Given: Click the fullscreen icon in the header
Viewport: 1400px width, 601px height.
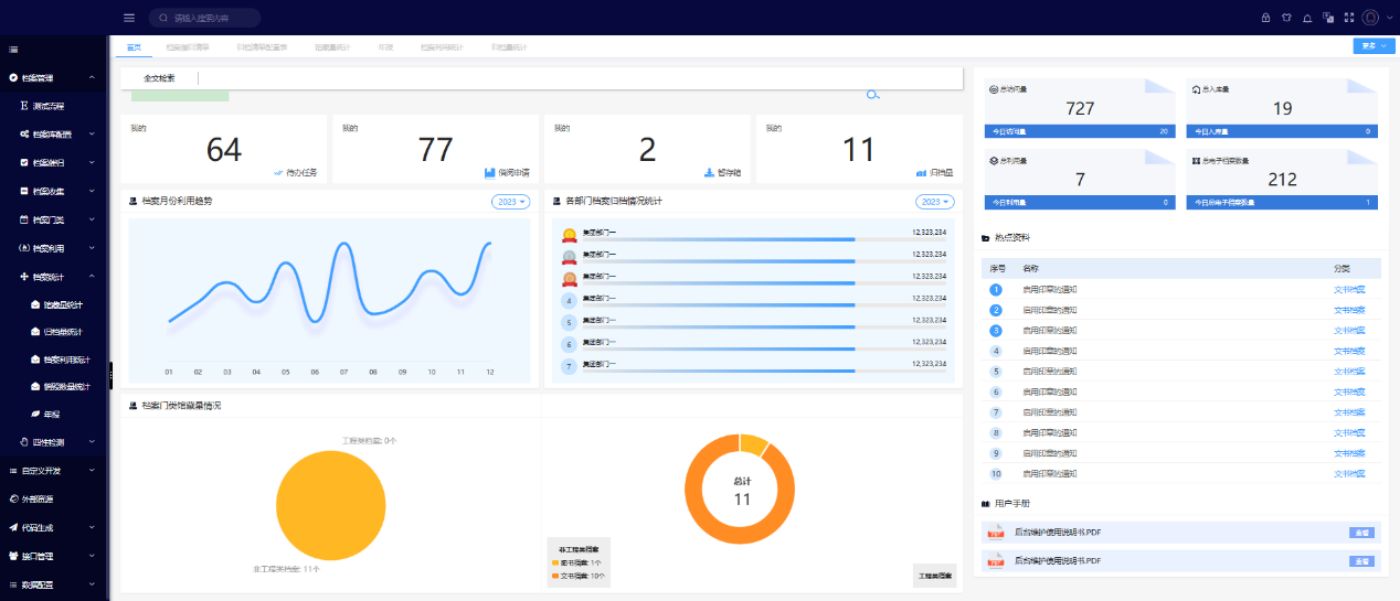Looking at the screenshot, I should tap(1348, 18).
